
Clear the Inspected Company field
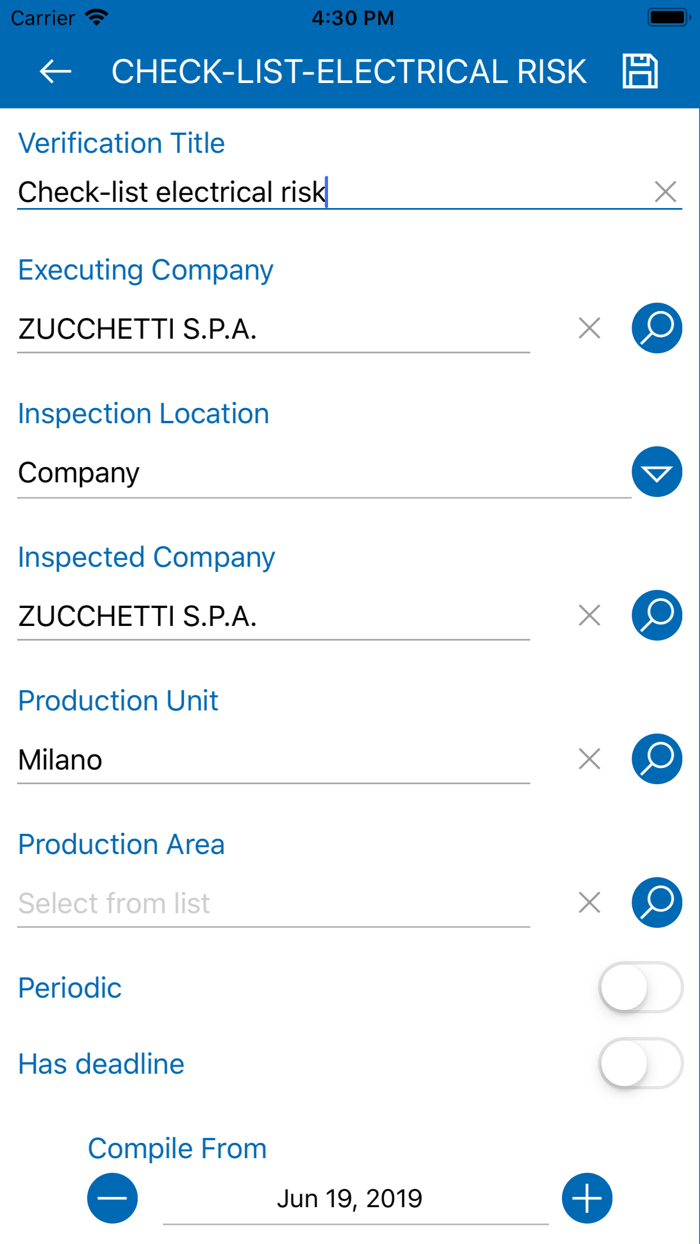pos(589,616)
